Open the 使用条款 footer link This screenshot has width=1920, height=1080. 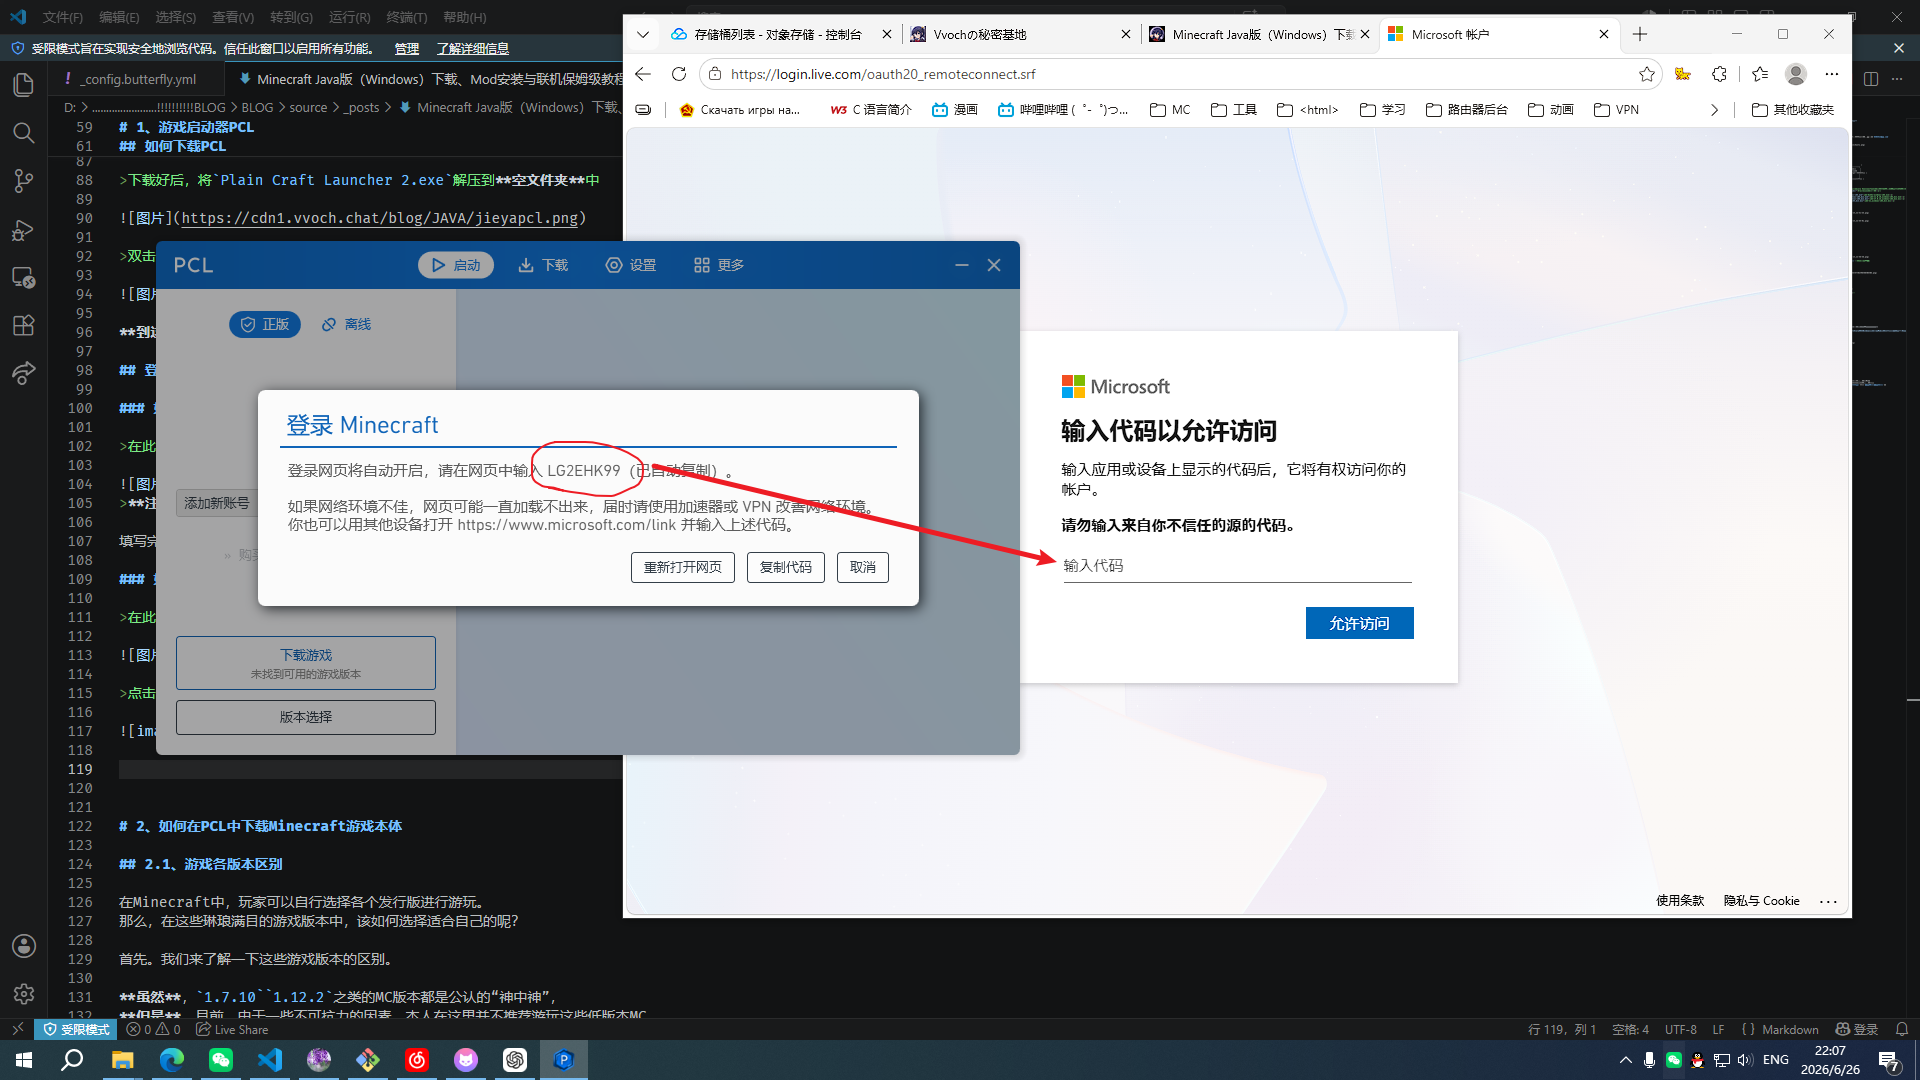(x=1680, y=900)
